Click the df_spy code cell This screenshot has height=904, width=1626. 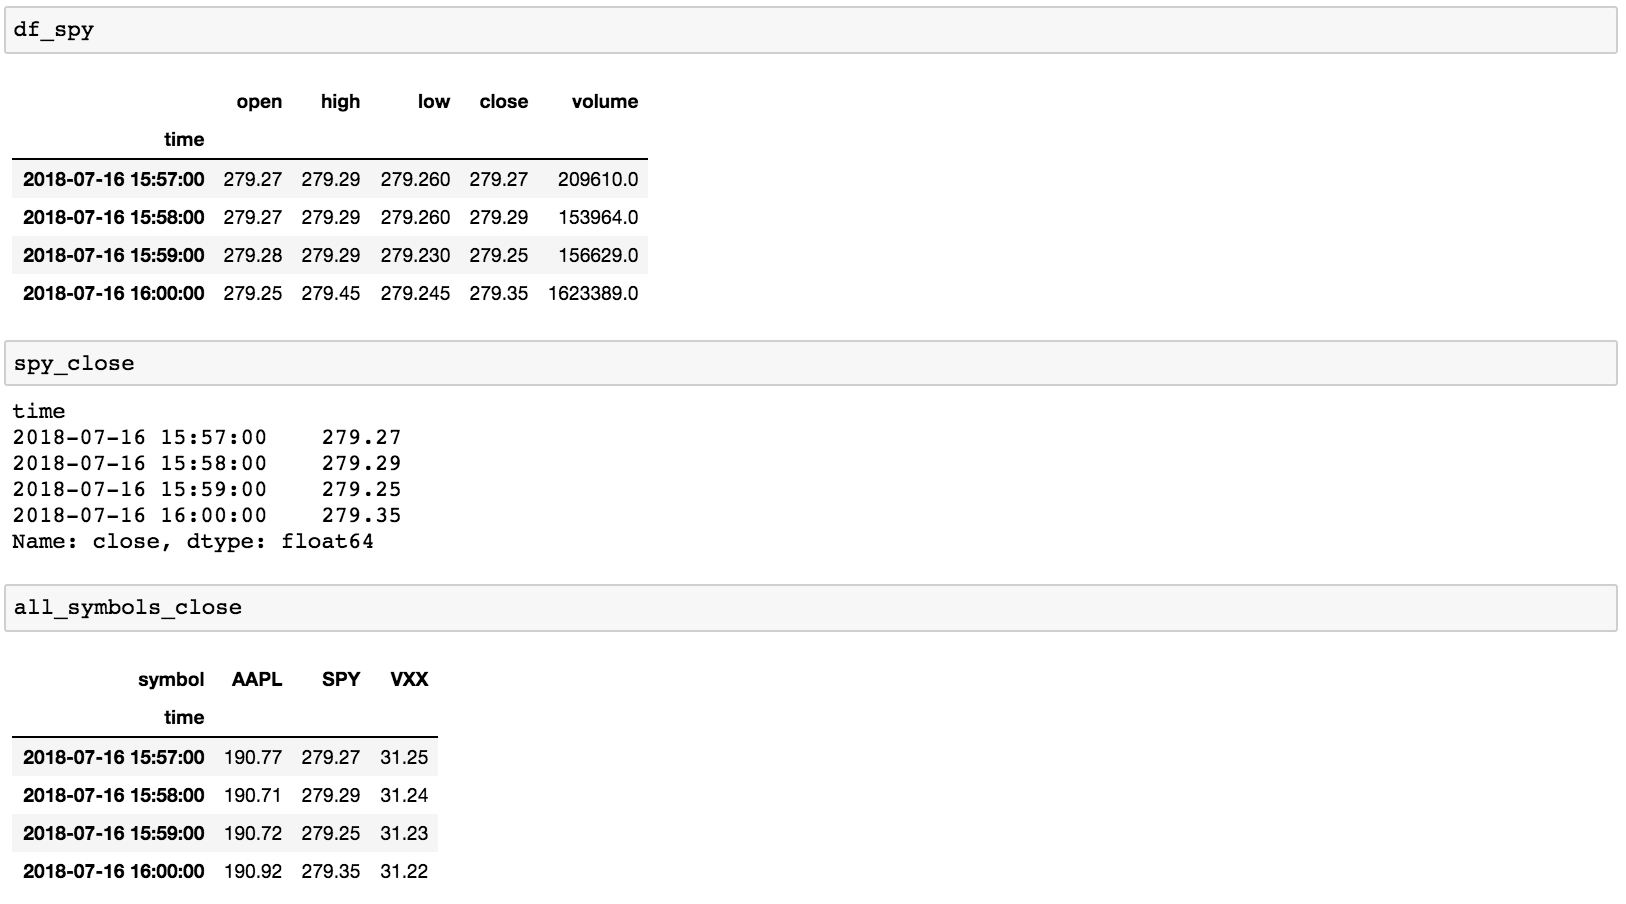pyautogui.click(x=810, y=30)
